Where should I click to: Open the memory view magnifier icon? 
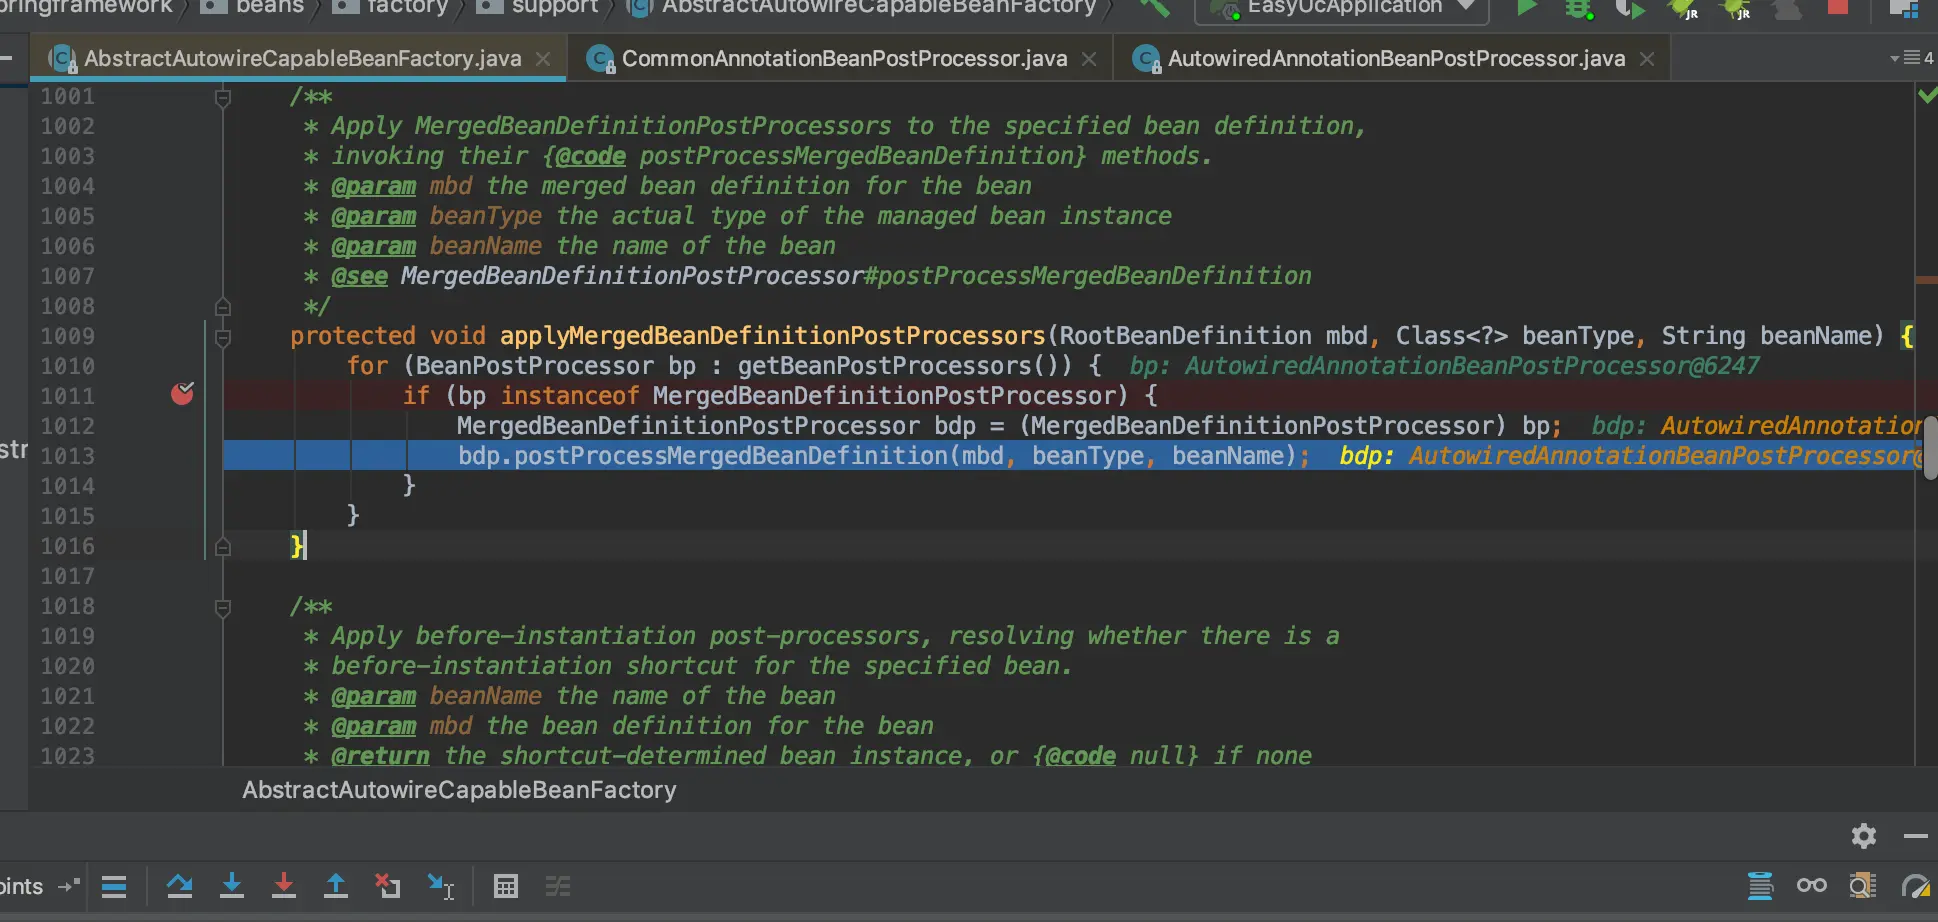tap(1863, 886)
